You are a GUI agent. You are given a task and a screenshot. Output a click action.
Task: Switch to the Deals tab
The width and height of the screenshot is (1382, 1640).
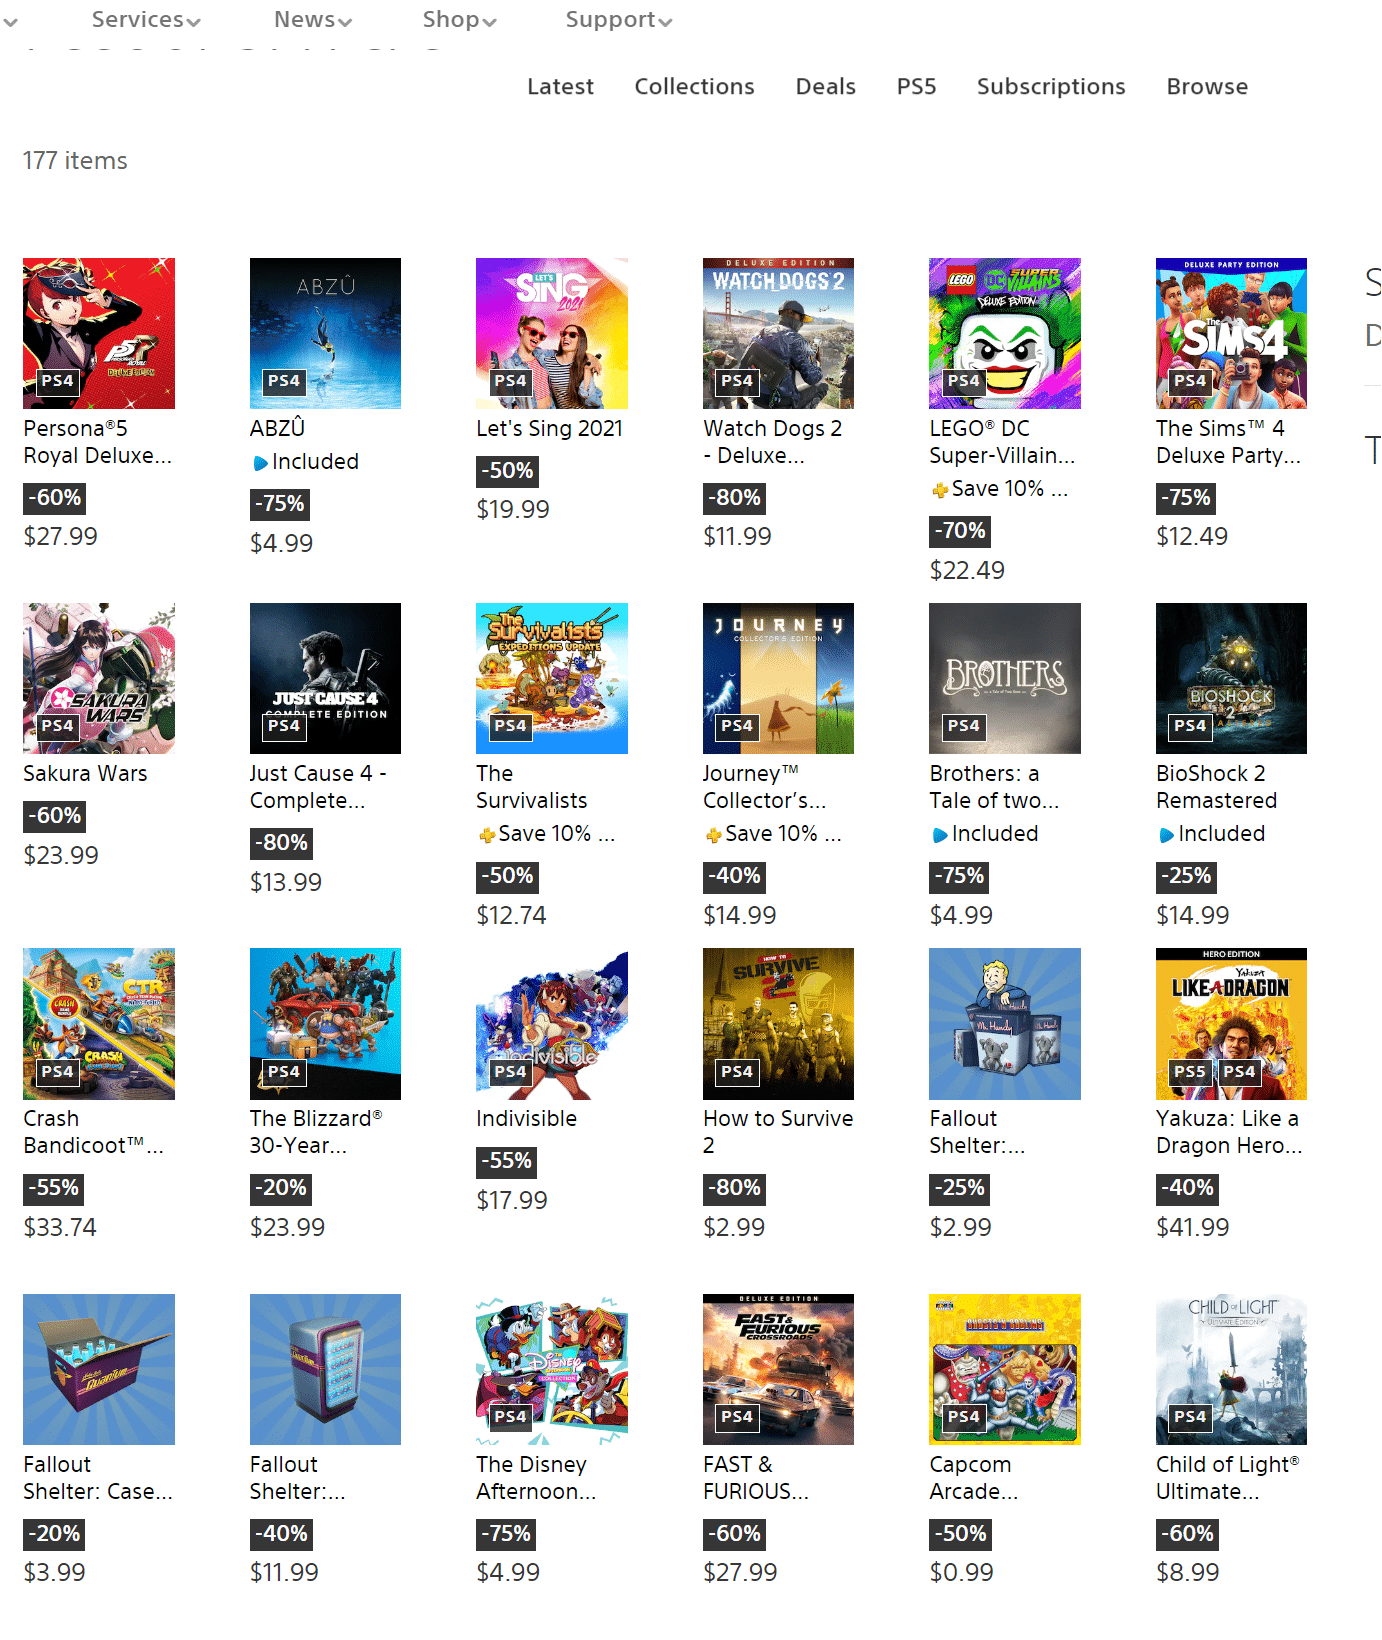point(826,87)
